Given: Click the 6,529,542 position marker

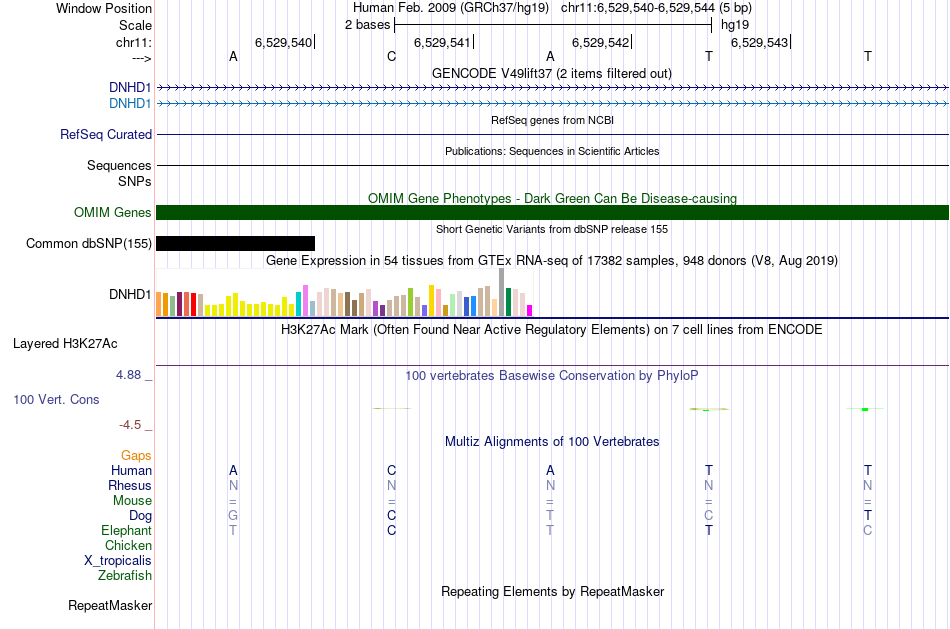Looking at the screenshot, I should pyautogui.click(x=602, y=42).
